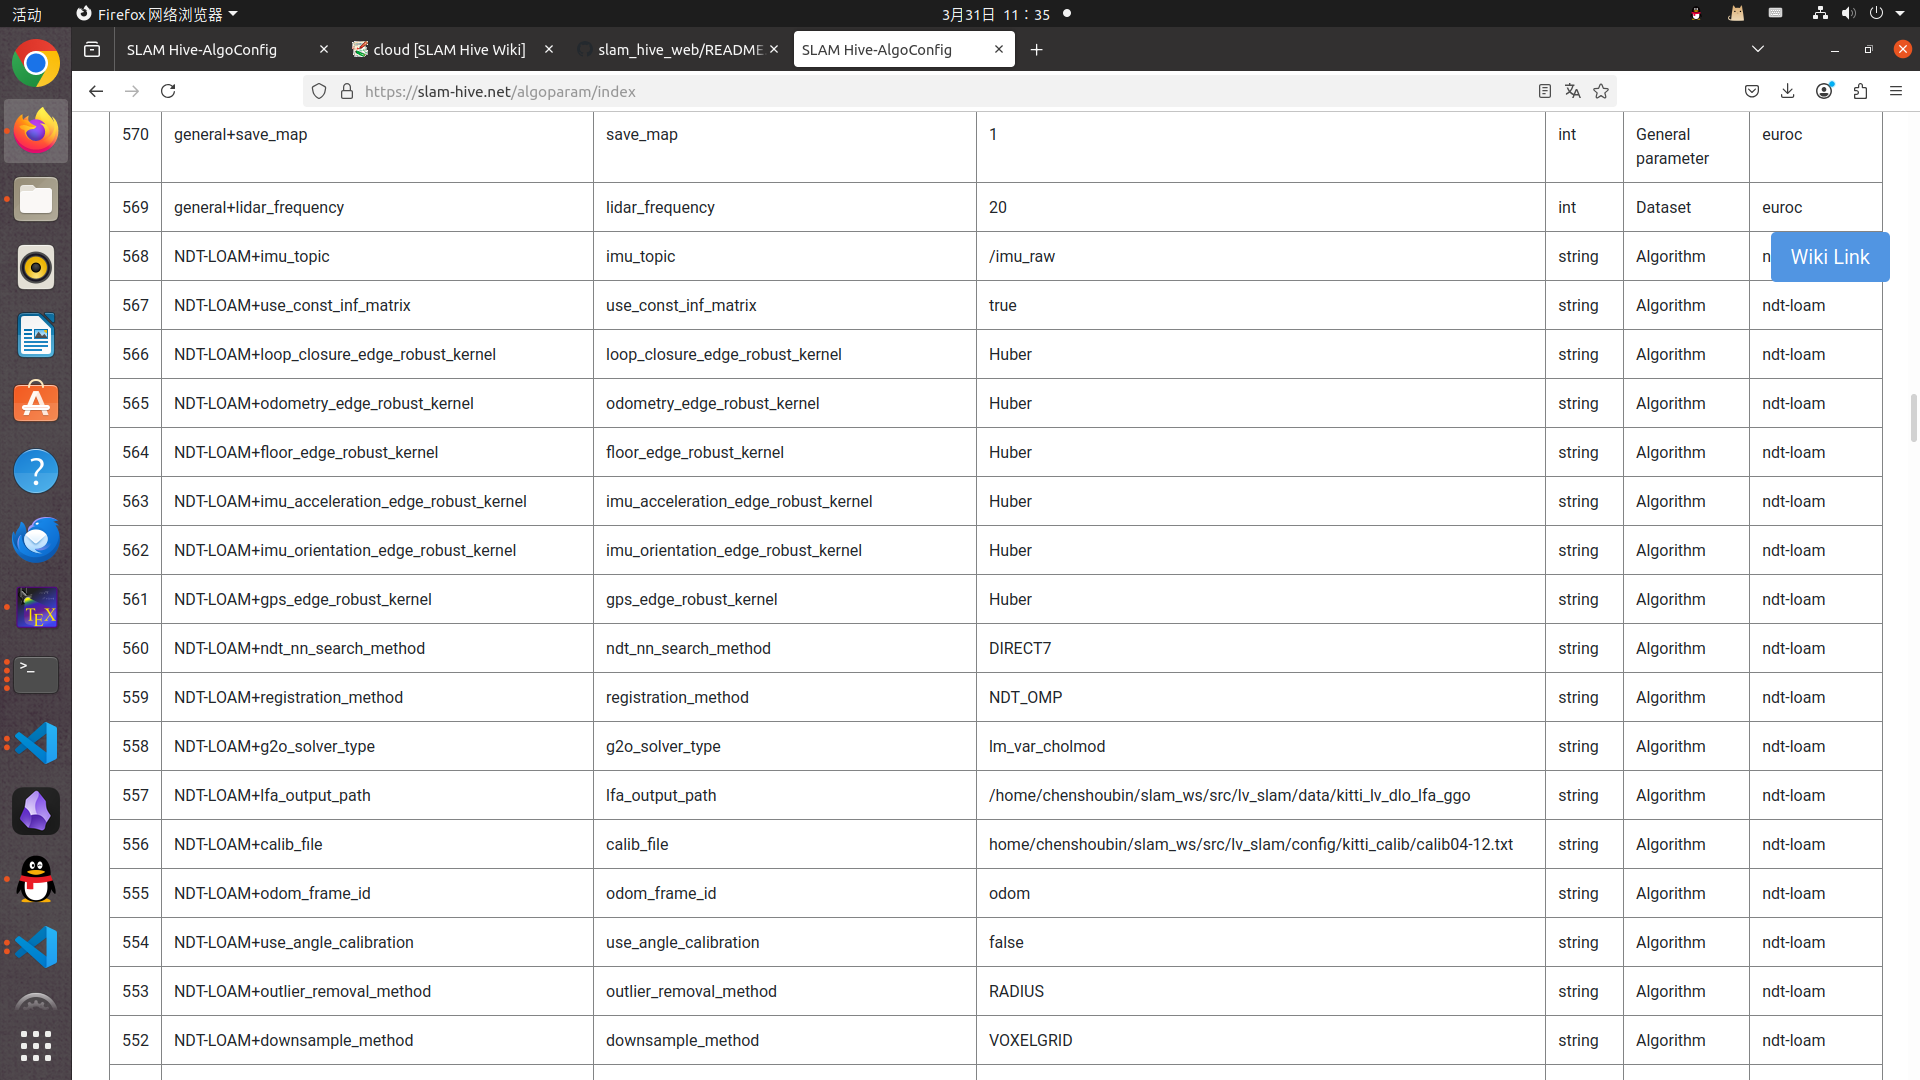Open the Firefox extensions puzzle icon

(1860, 91)
